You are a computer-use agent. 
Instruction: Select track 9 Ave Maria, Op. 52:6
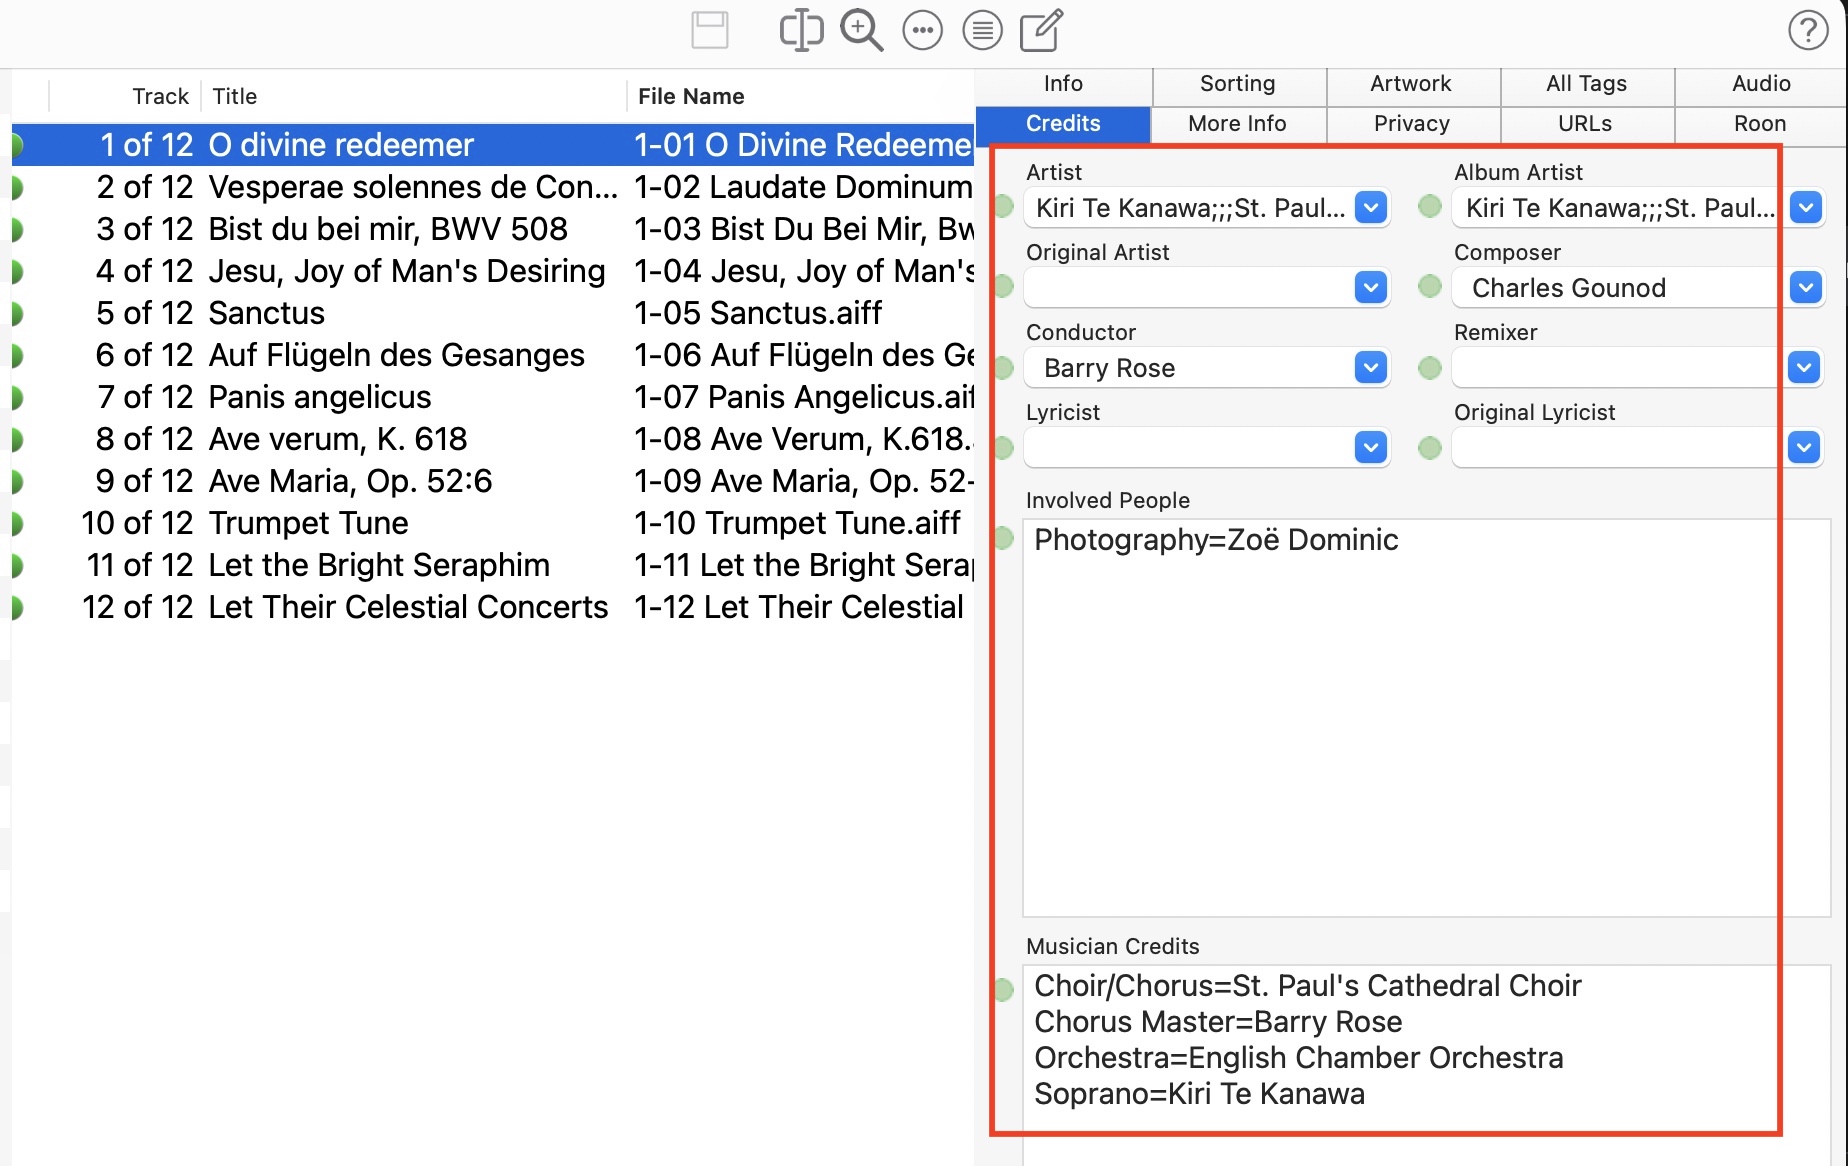click(350, 481)
